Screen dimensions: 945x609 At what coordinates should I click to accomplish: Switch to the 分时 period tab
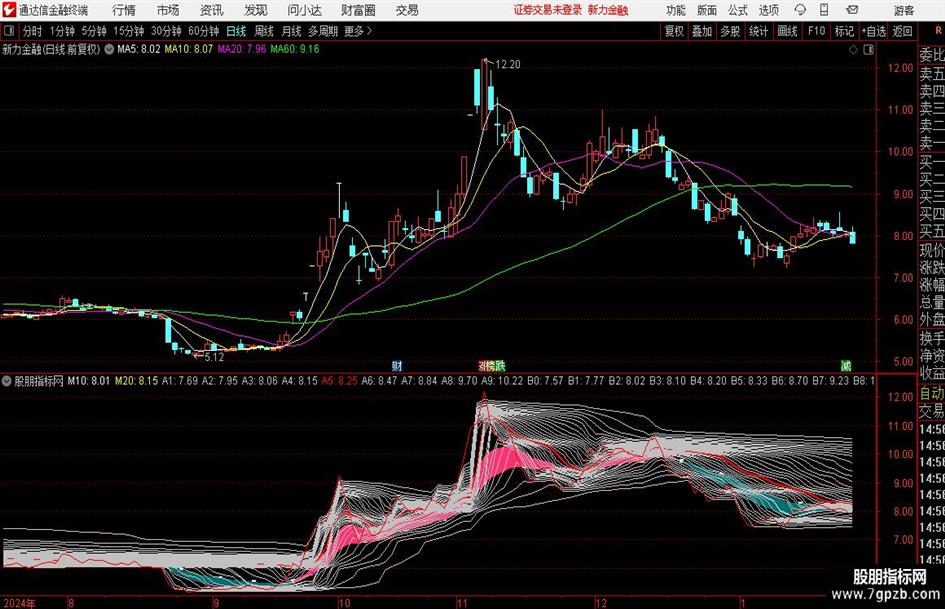(x=32, y=31)
